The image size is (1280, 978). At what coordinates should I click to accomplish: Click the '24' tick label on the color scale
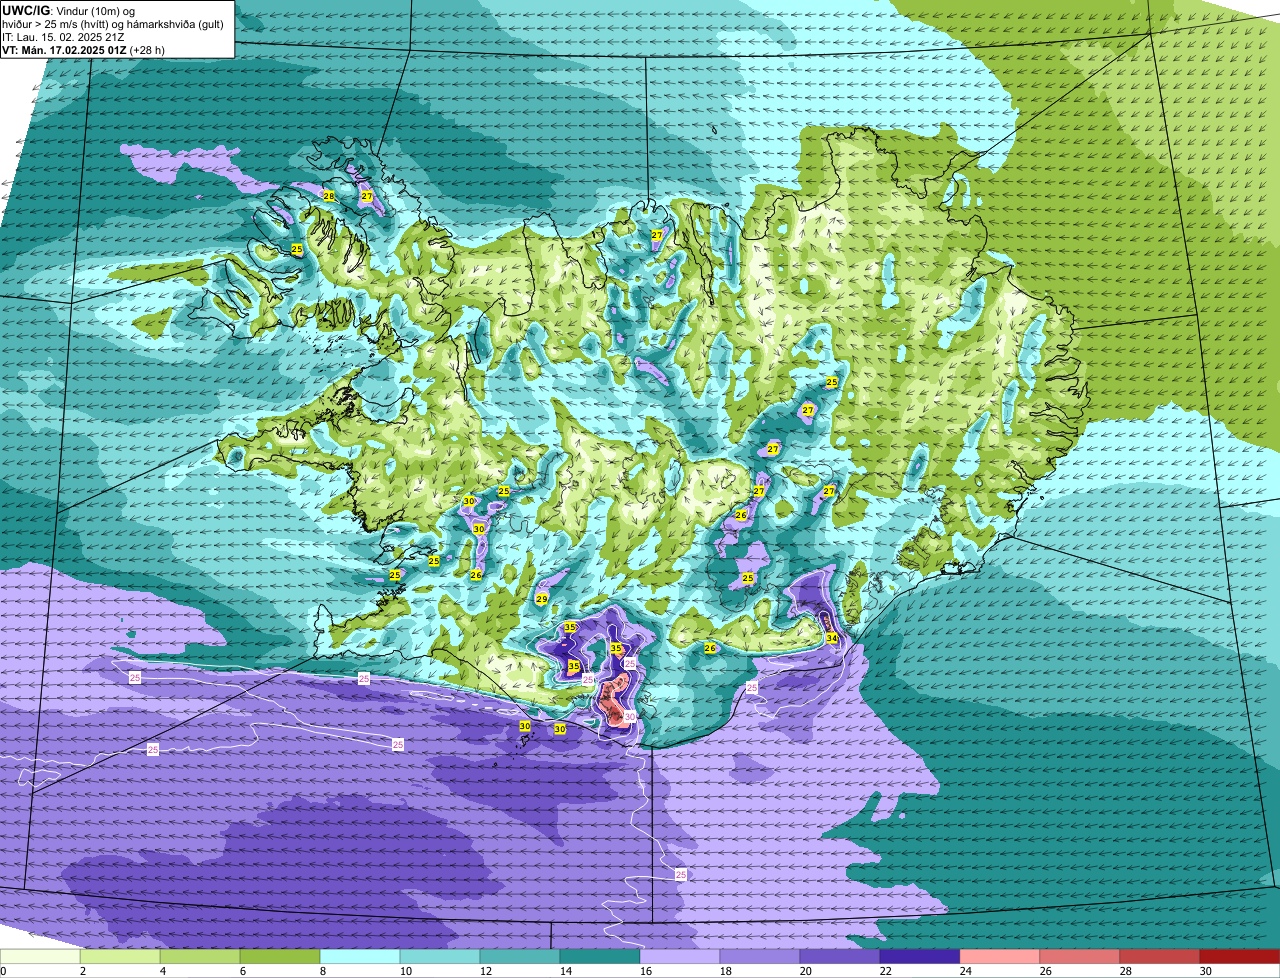[966, 971]
